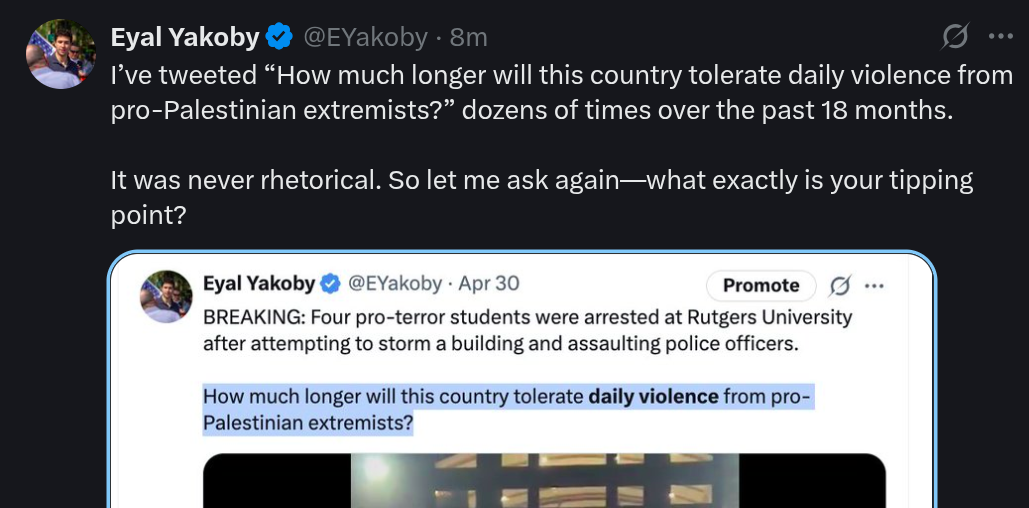Expand the quoted tweet's three-dot options menu
Screen dimensions: 1029x508
875,286
